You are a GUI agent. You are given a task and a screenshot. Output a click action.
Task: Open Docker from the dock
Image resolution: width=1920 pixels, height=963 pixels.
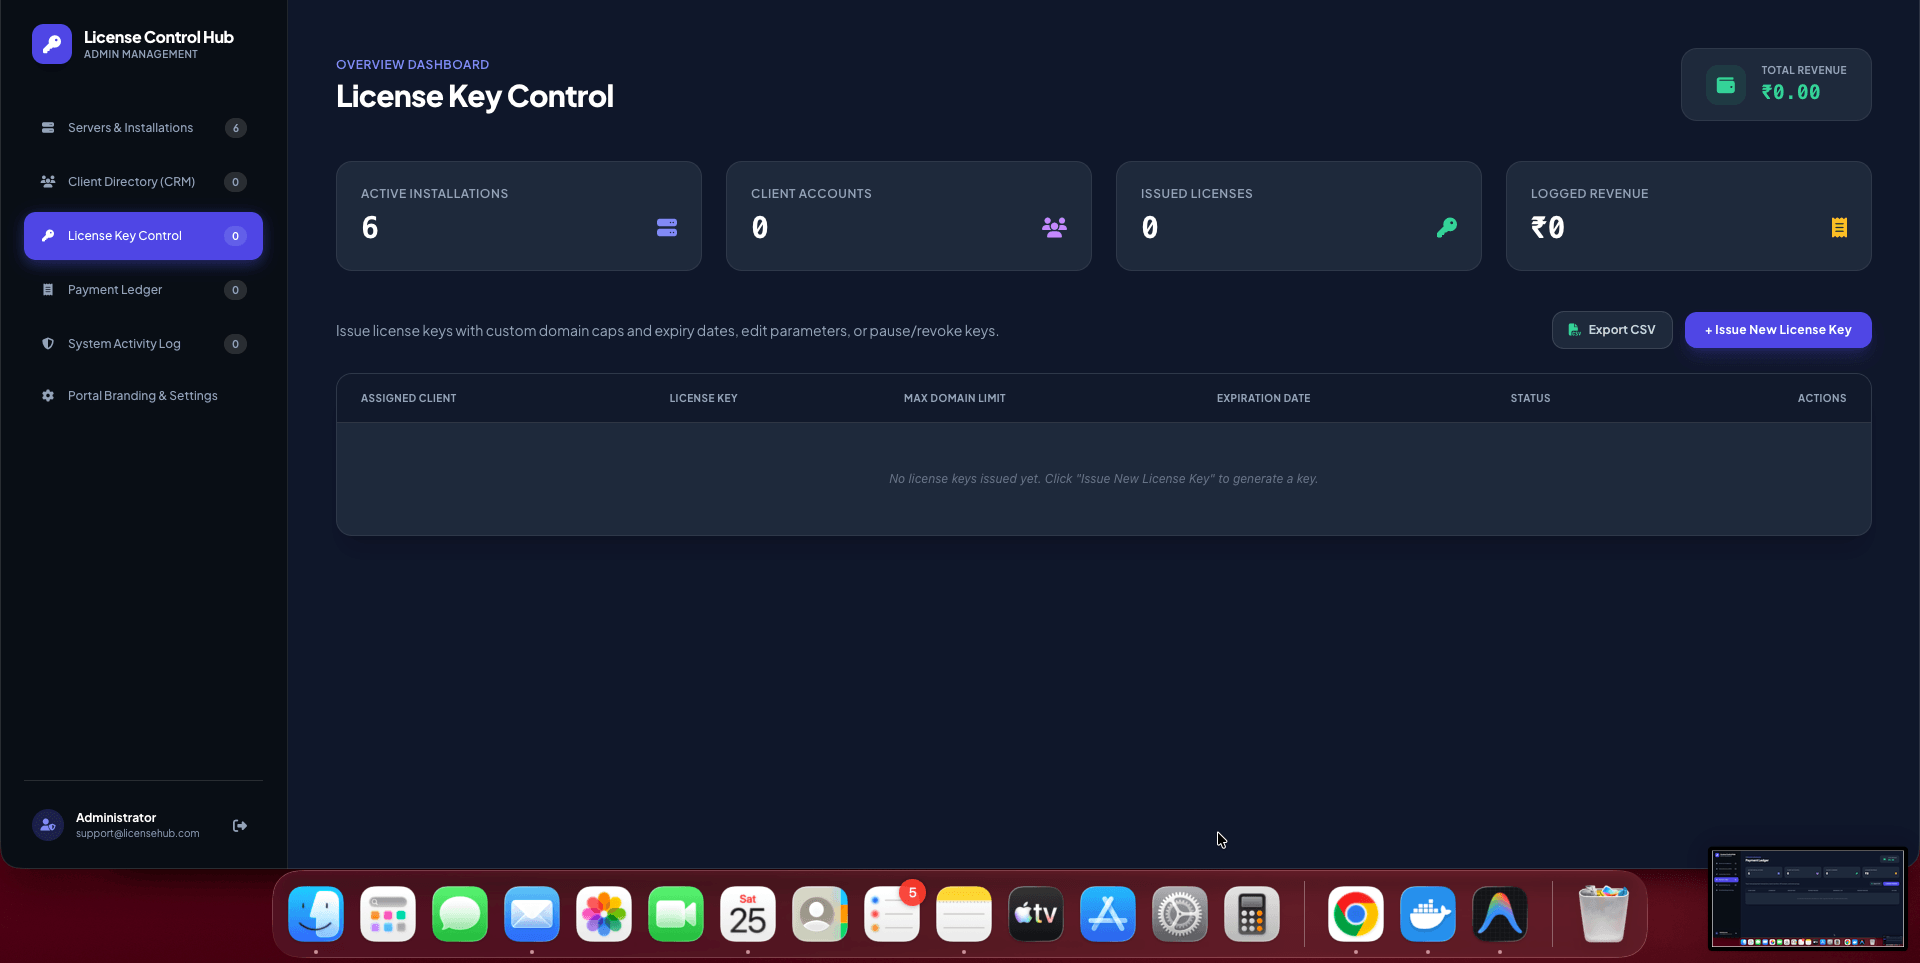point(1428,914)
